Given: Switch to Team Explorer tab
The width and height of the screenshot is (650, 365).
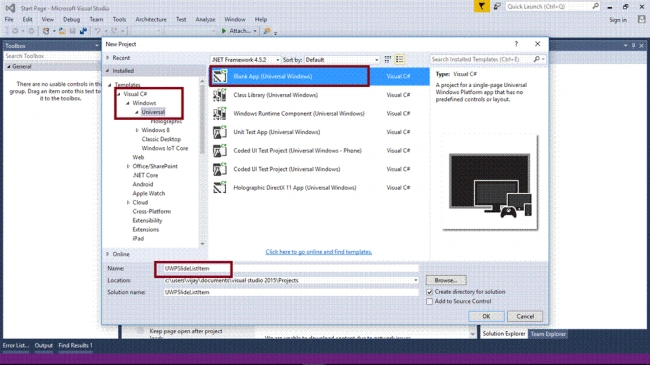Looking at the screenshot, I should pos(548,333).
